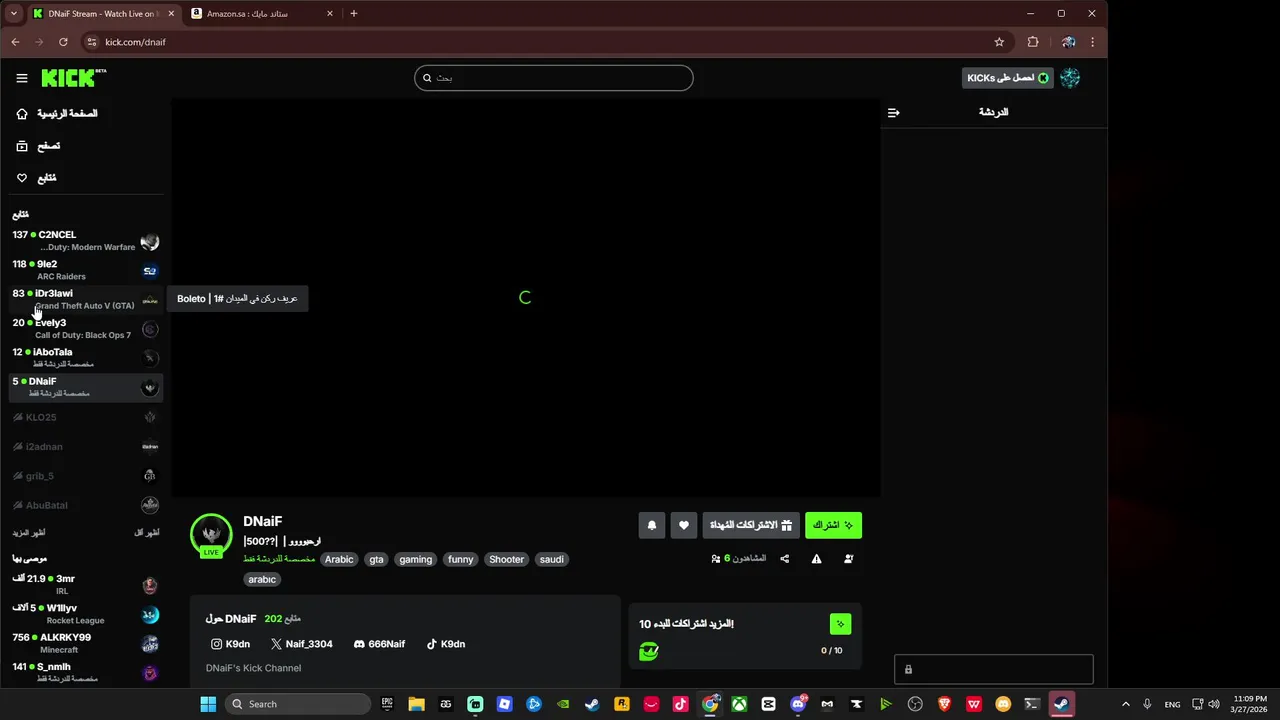
Task: Open iDr3lawi's GTA stream
Action: (x=86, y=299)
